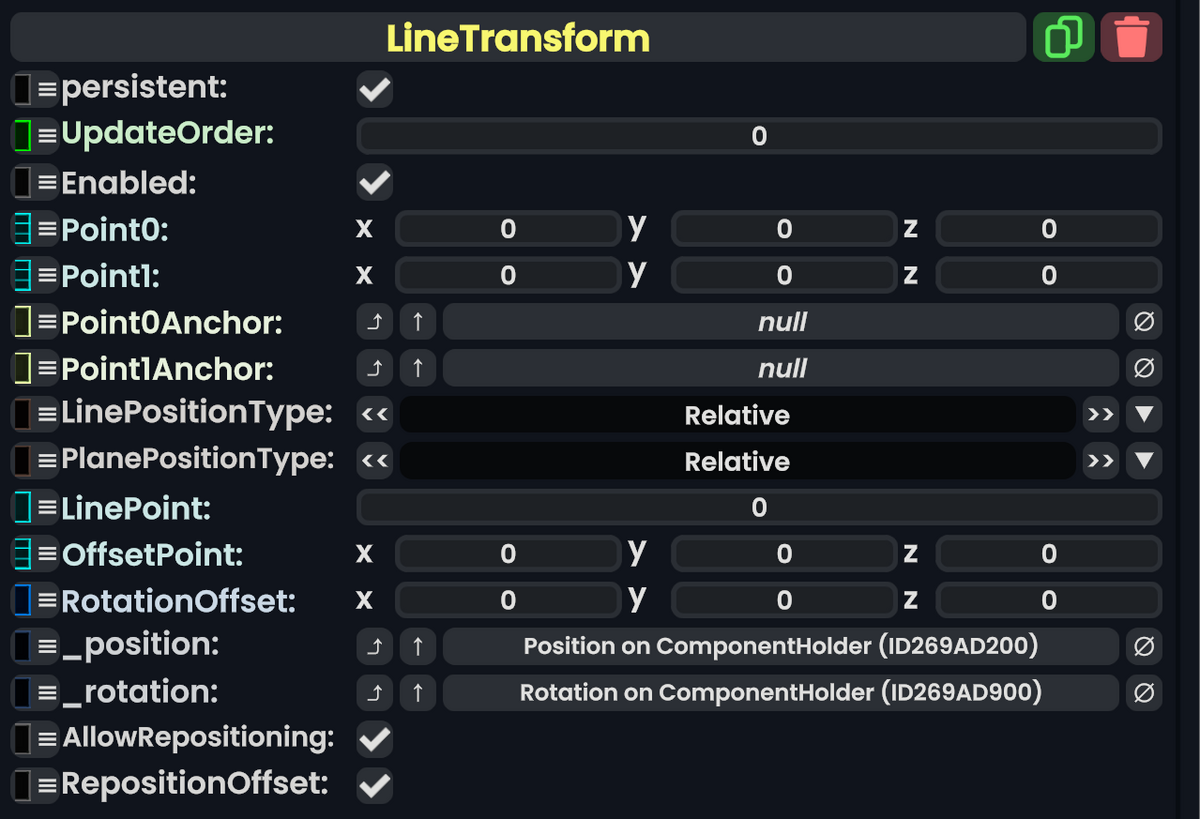Disable the Enabled checkbox

(373, 182)
